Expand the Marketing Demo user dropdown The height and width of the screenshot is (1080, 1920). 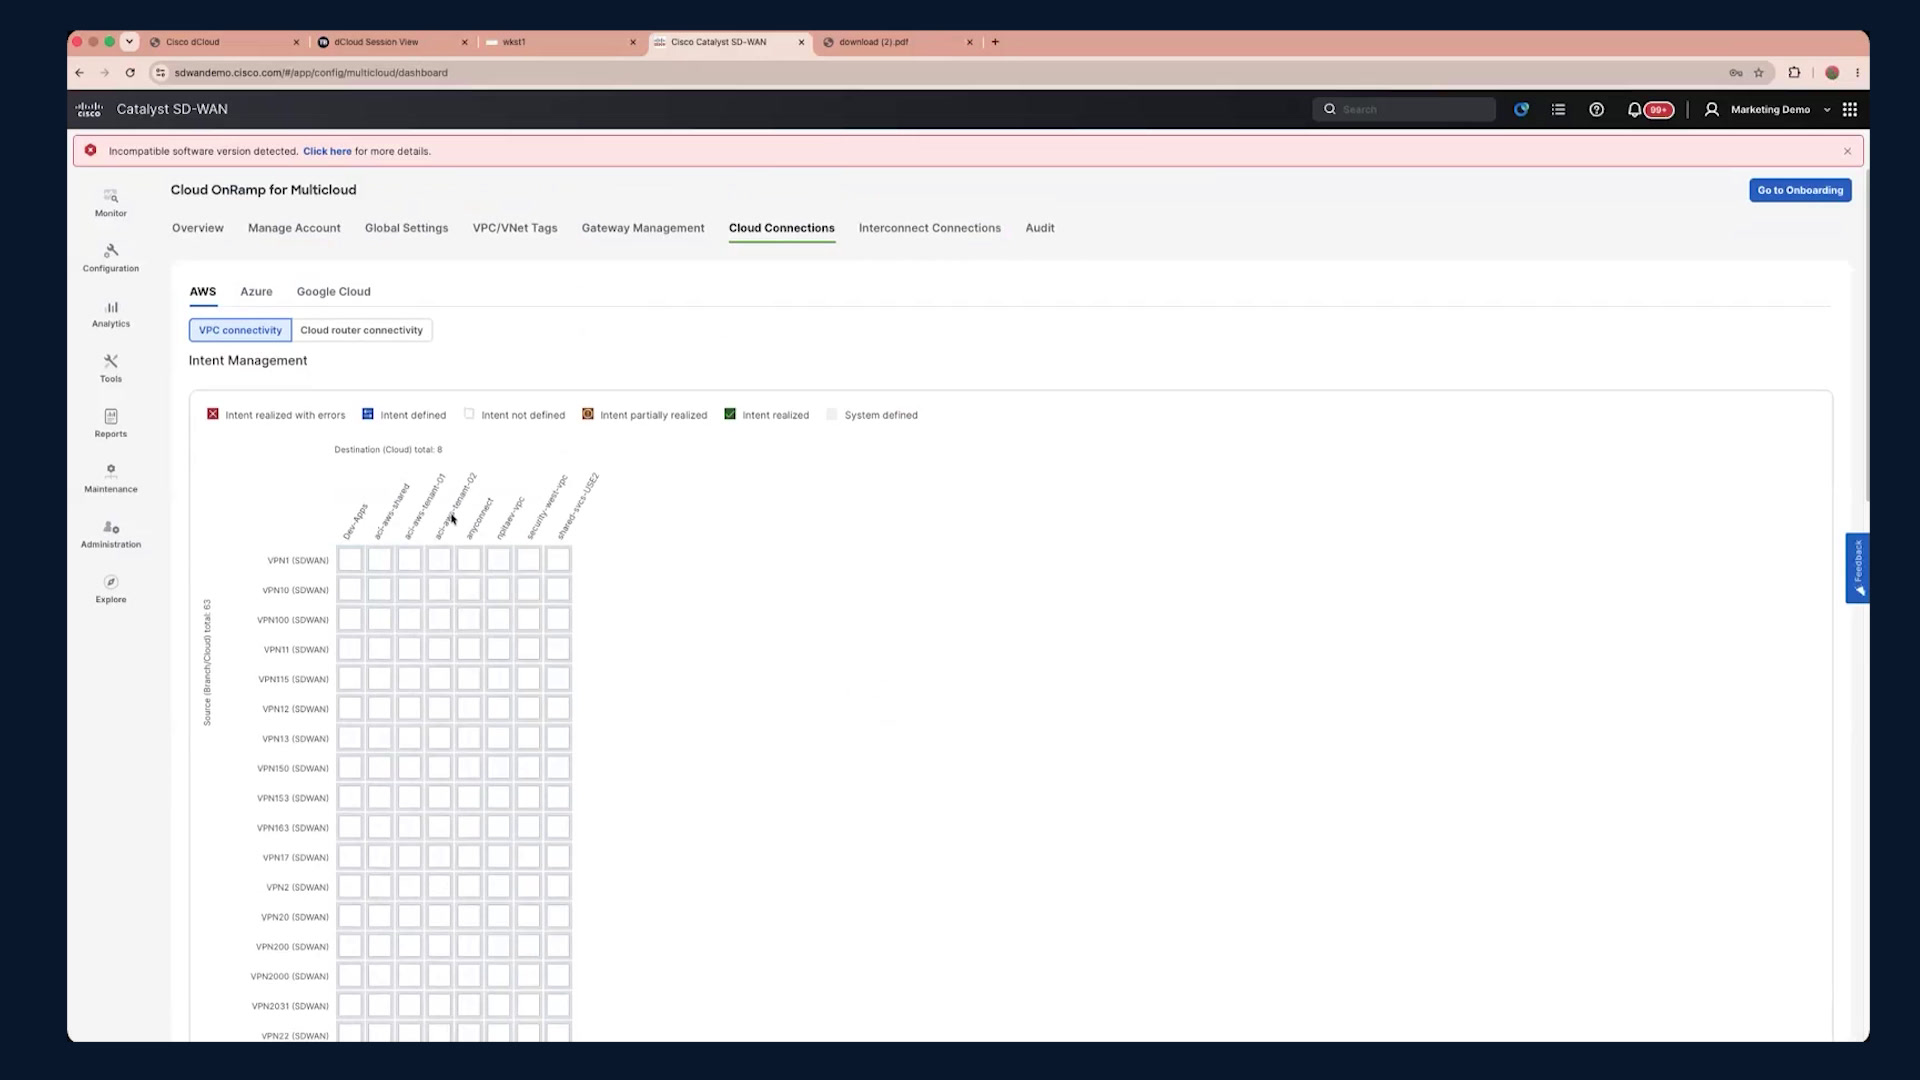(x=1769, y=110)
